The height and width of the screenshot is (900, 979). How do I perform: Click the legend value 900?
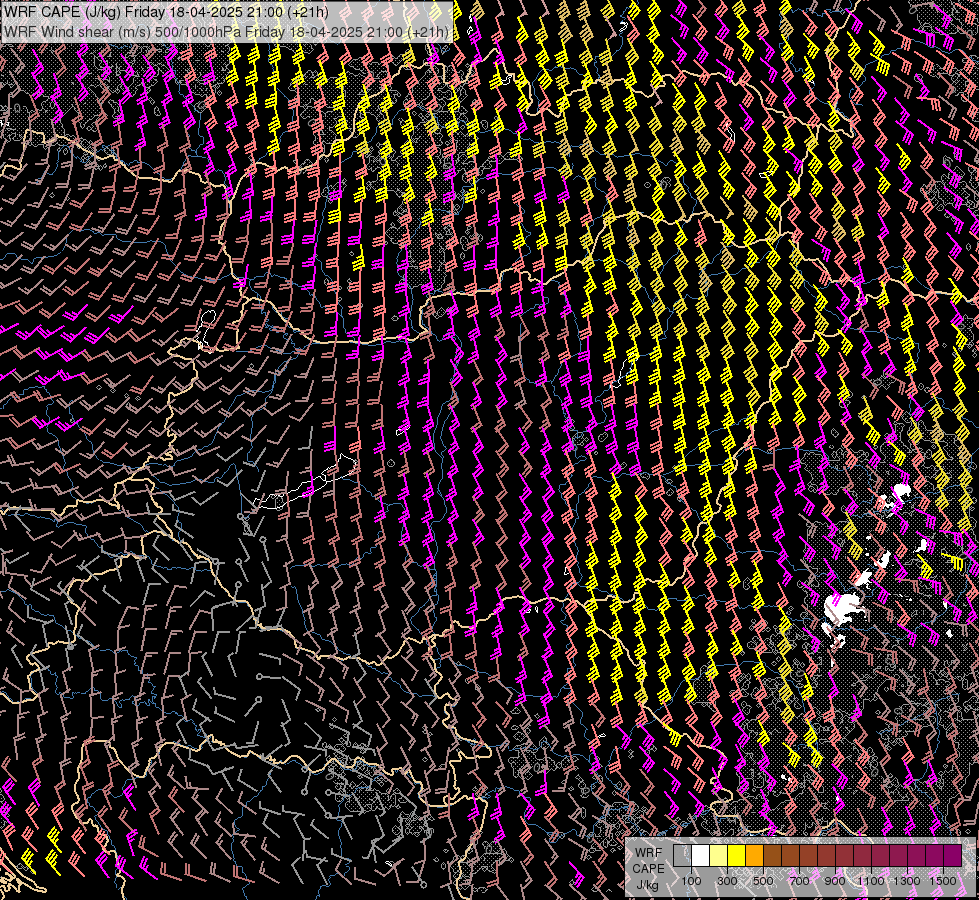tap(835, 881)
